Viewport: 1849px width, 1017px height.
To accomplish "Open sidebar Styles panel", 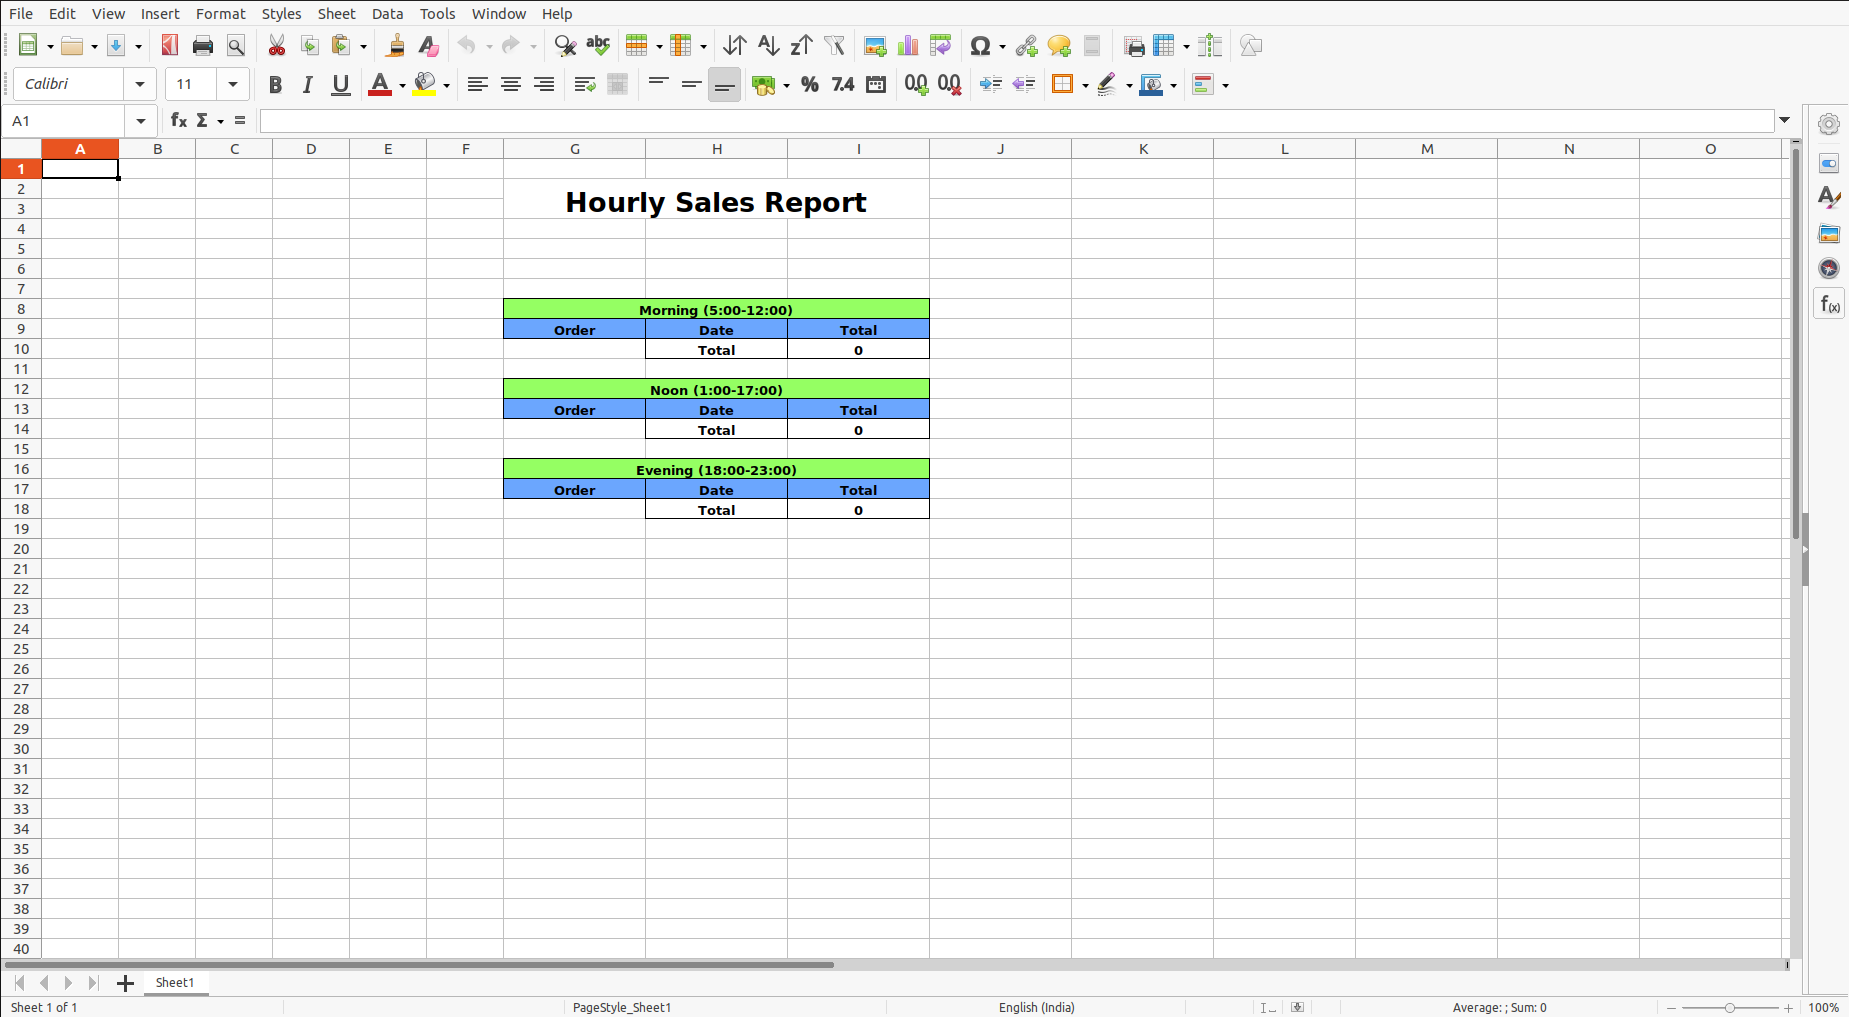I will [1829, 198].
